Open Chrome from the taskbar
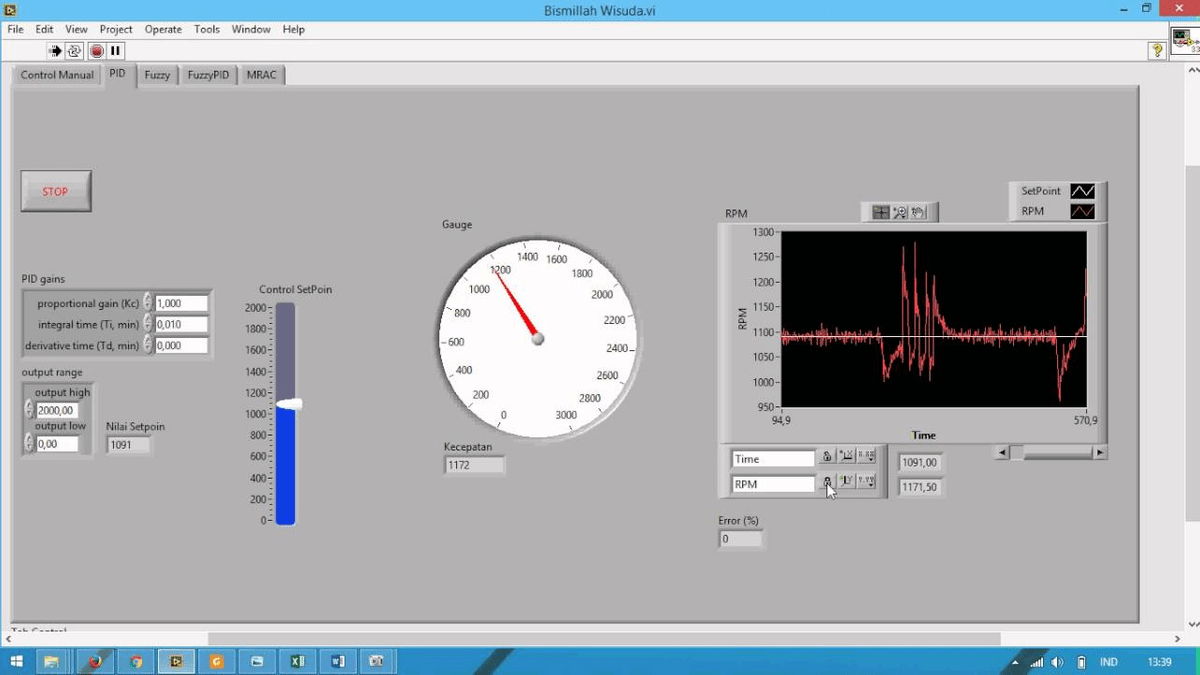 [136, 661]
